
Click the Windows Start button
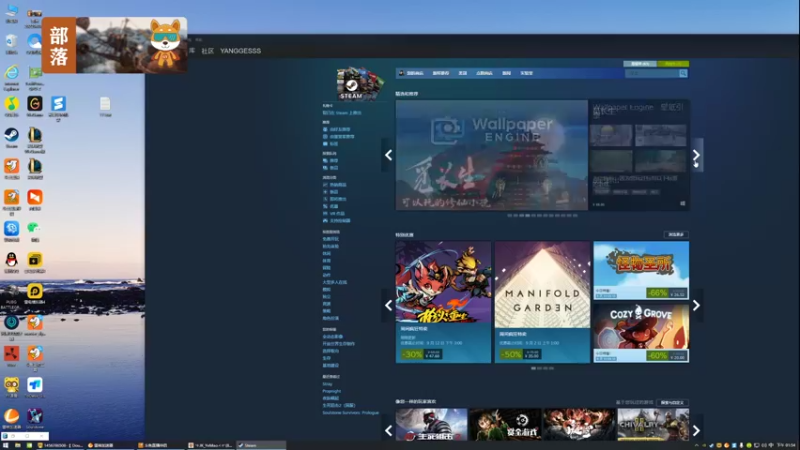click(x=5, y=445)
